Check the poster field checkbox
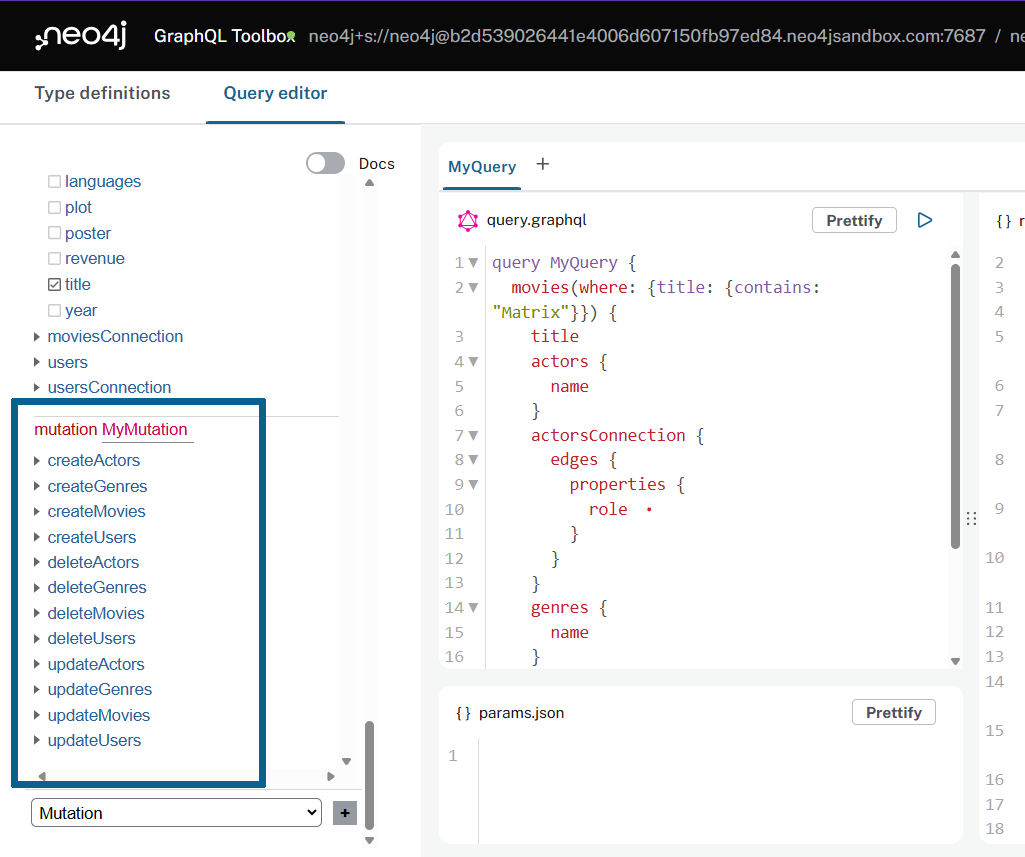This screenshot has width=1025, height=857. 55,233
